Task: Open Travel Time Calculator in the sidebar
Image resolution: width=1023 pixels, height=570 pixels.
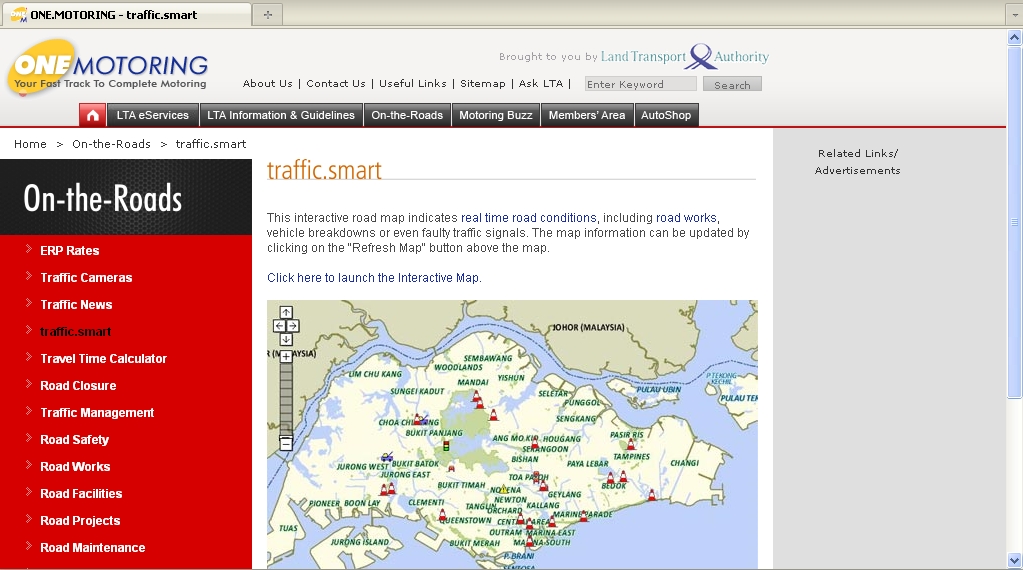Action: point(104,359)
